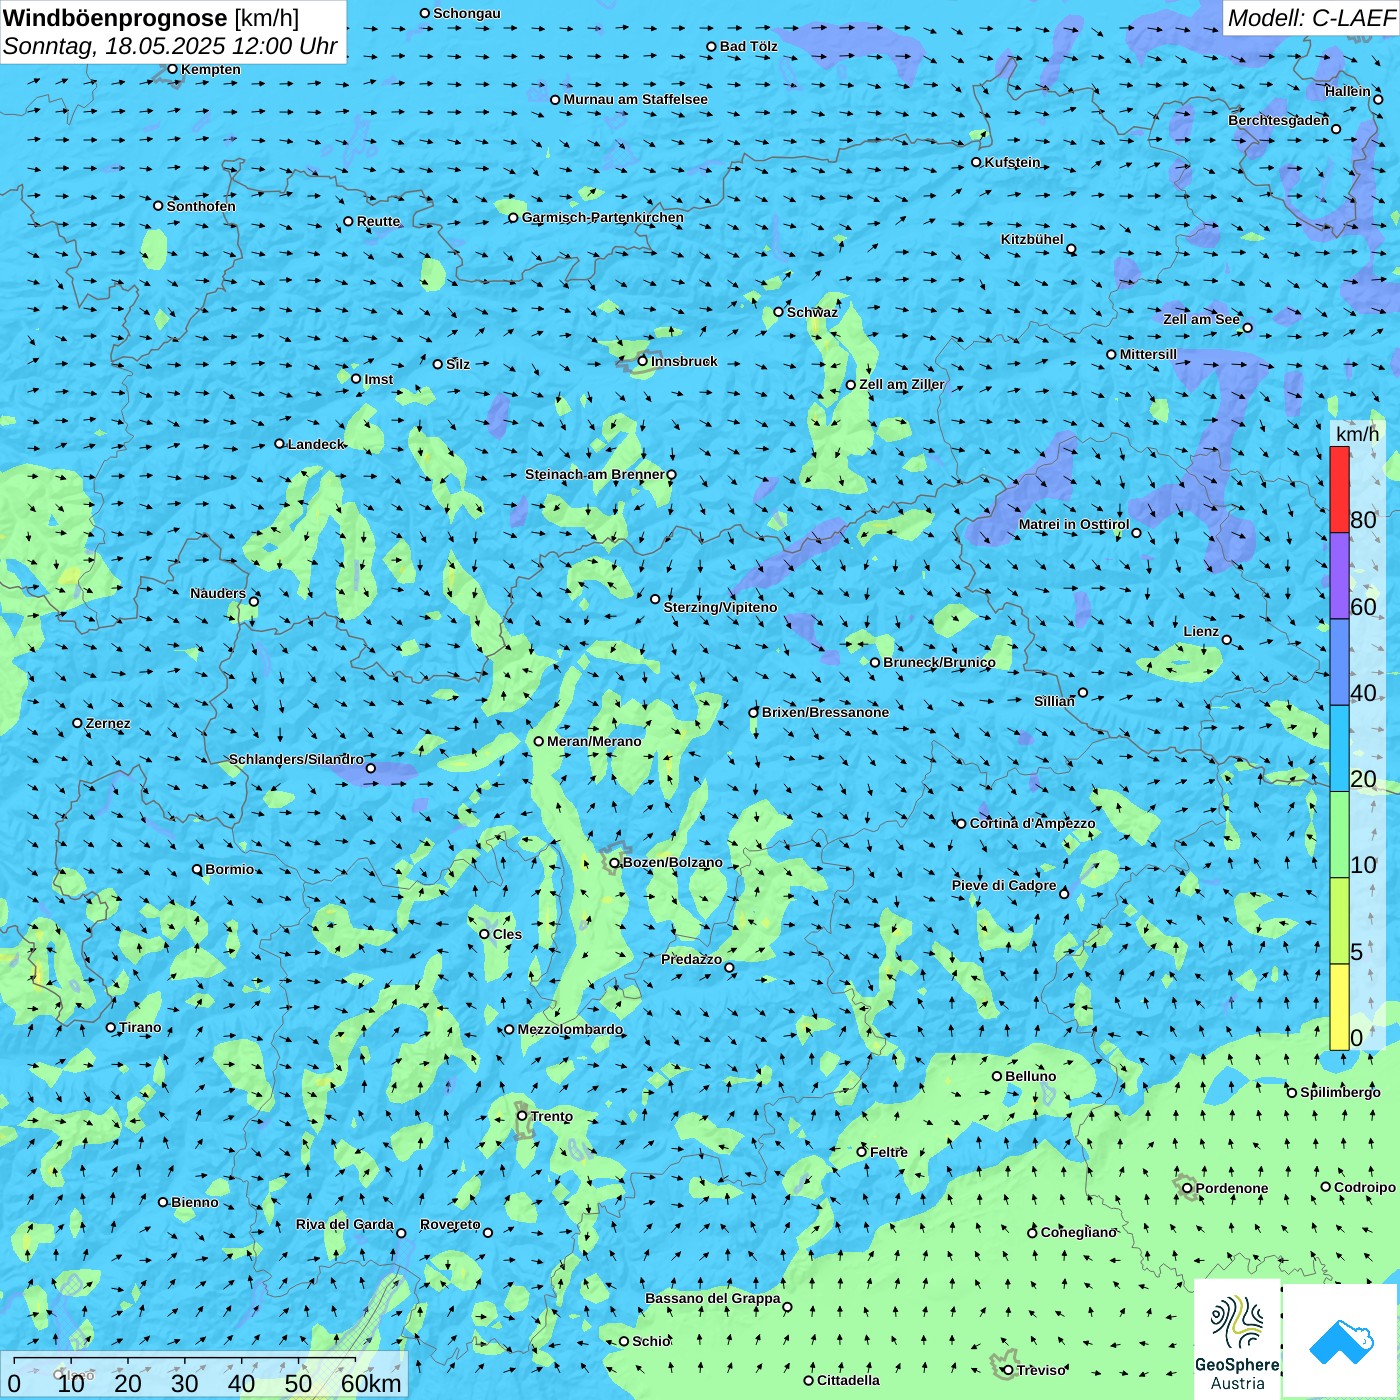
Task: Click the Mezzolombardo label
Action: coord(570,1029)
